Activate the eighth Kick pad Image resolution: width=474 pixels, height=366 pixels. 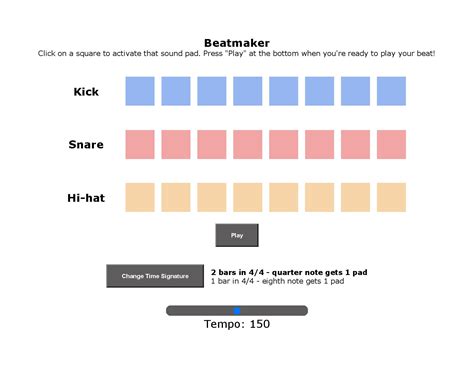click(x=391, y=91)
